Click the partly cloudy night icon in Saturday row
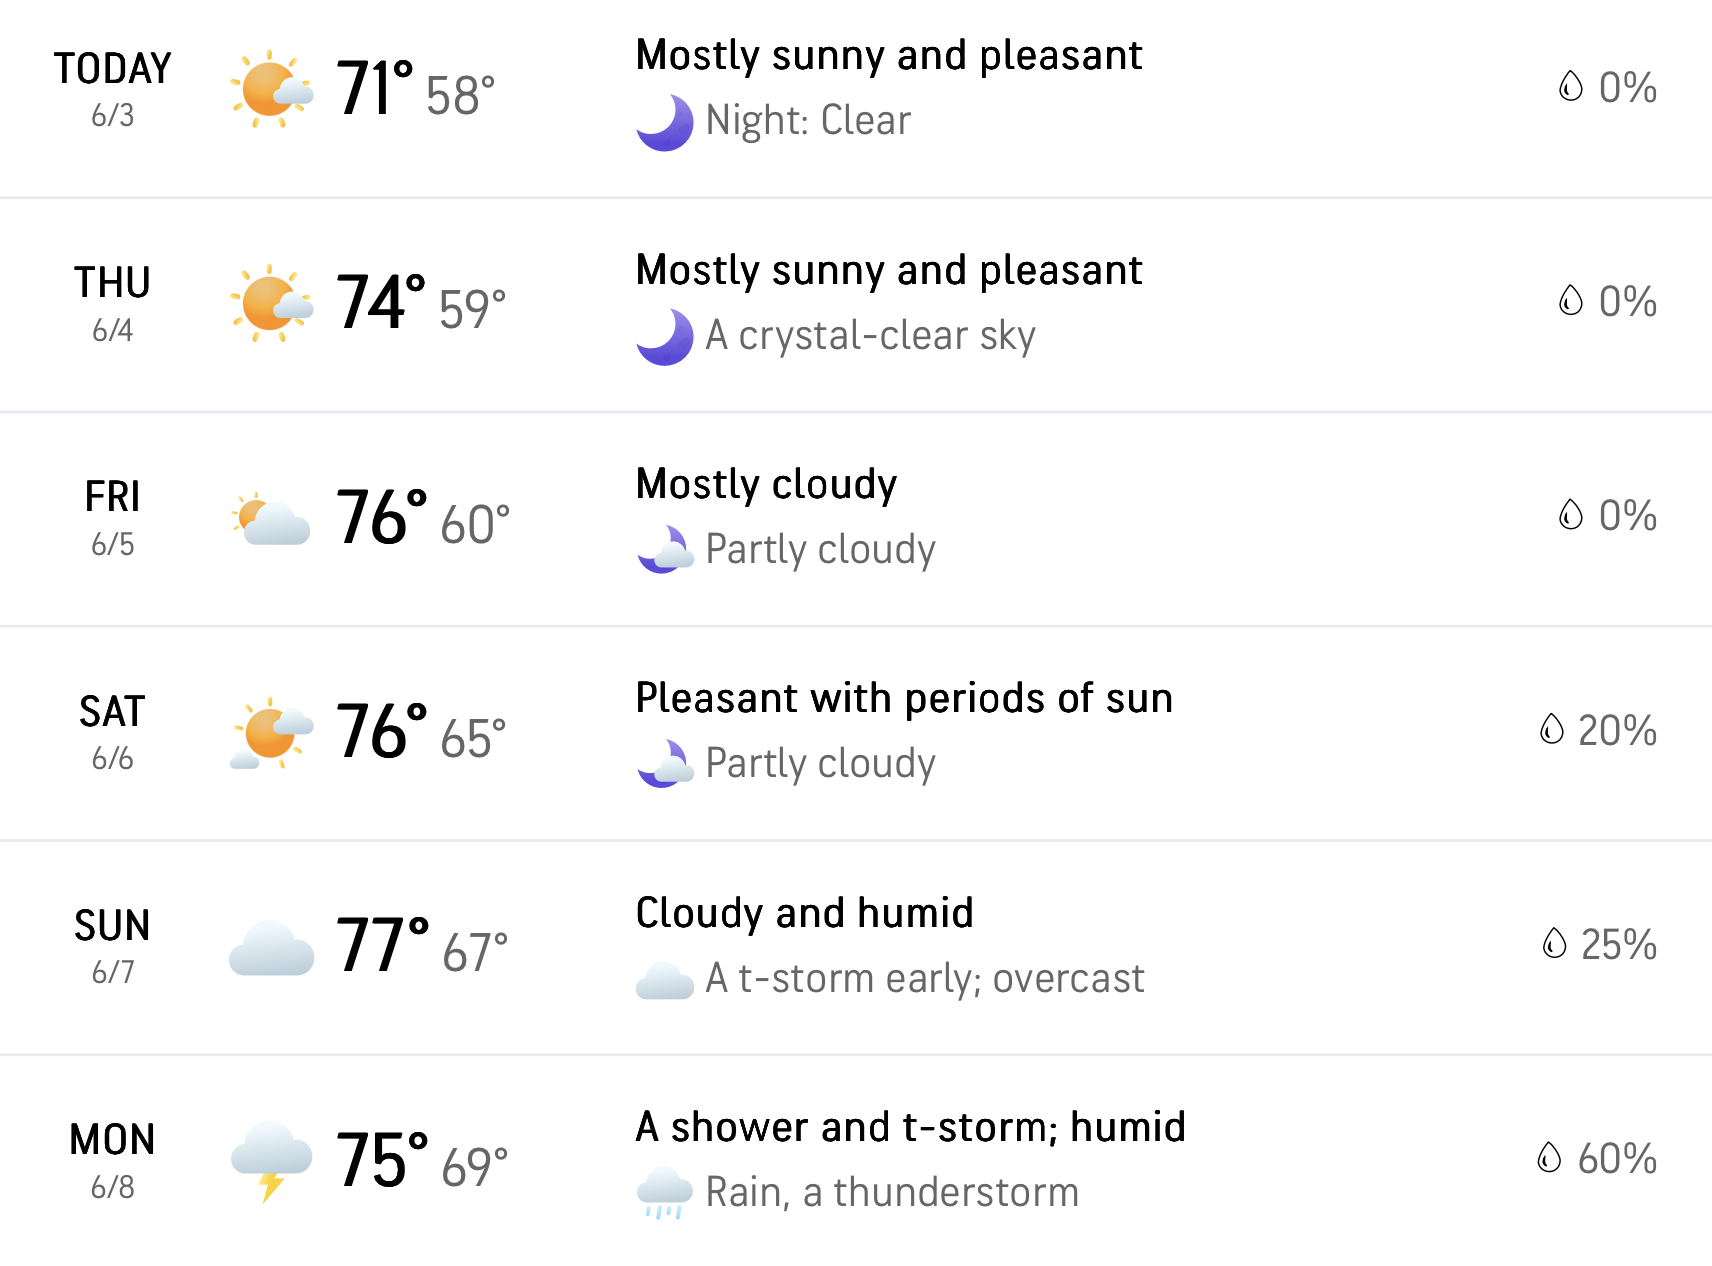 pyautogui.click(x=665, y=764)
